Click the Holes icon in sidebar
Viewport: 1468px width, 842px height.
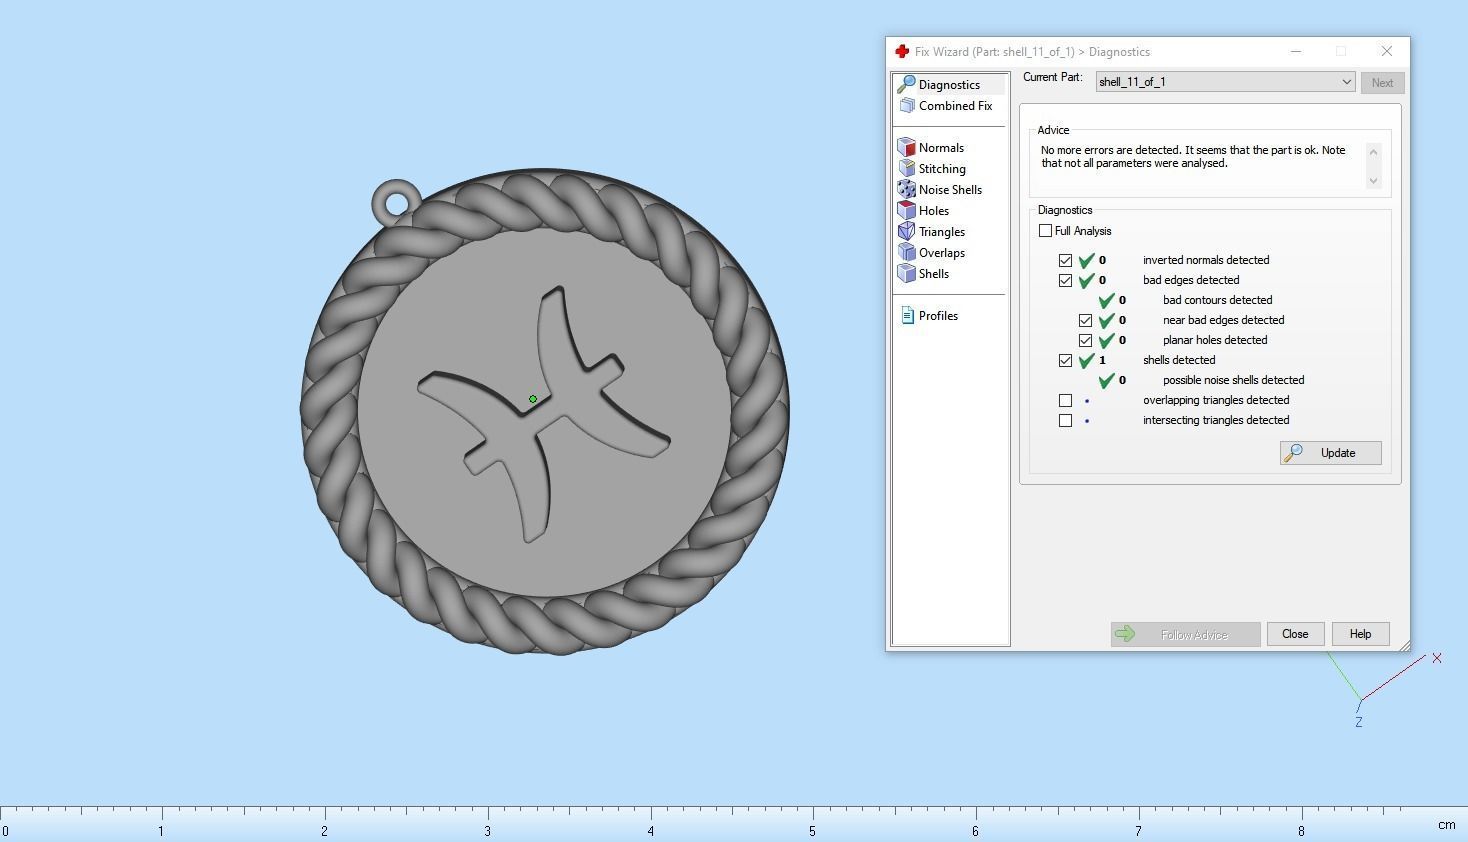click(x=906, y=211)
